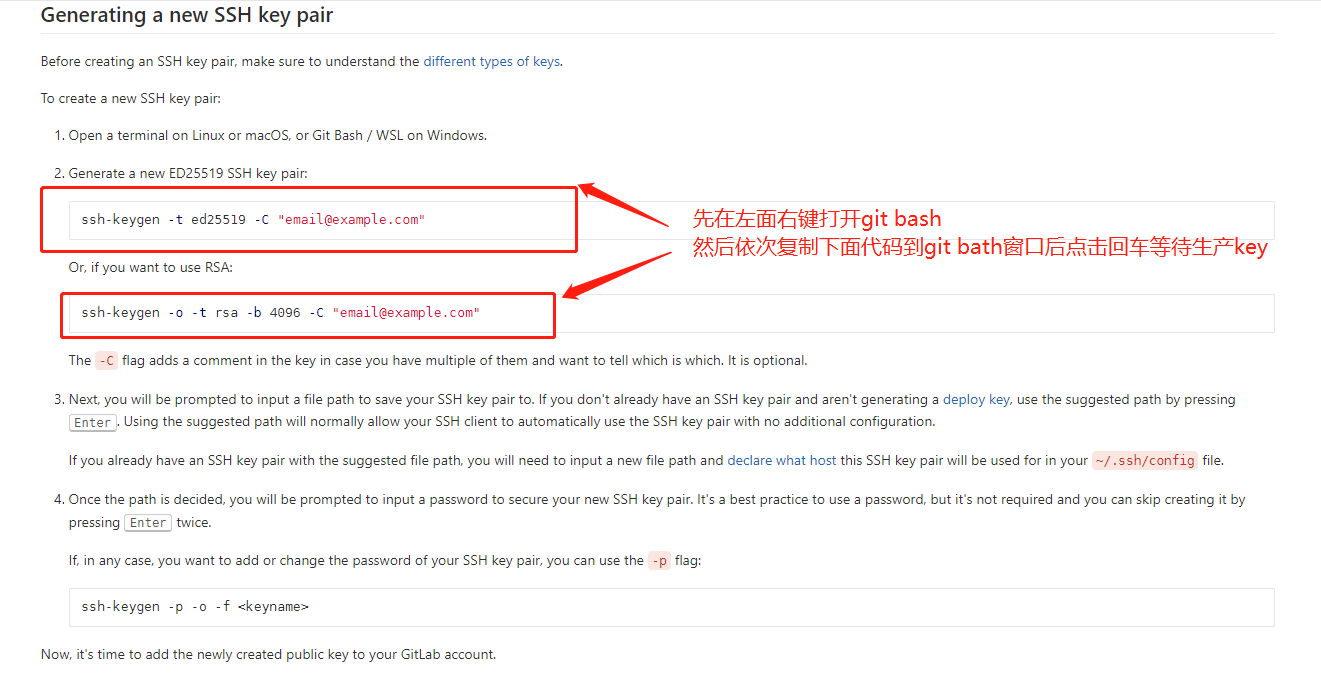The width and height of the screenshot is (1321, 674).
Task: Click the inline -p flag code label
Action: pyautogui.click(x=659, y=561)
